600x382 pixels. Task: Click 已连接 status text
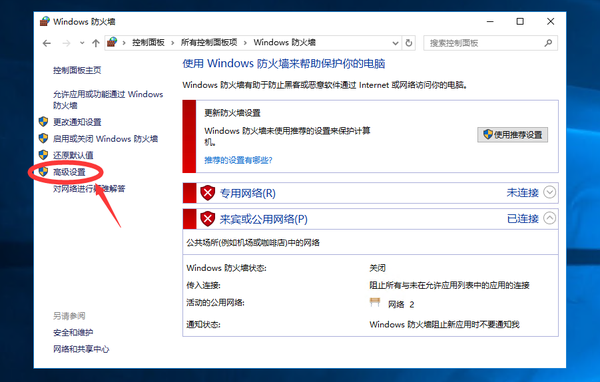coord(522,219)
